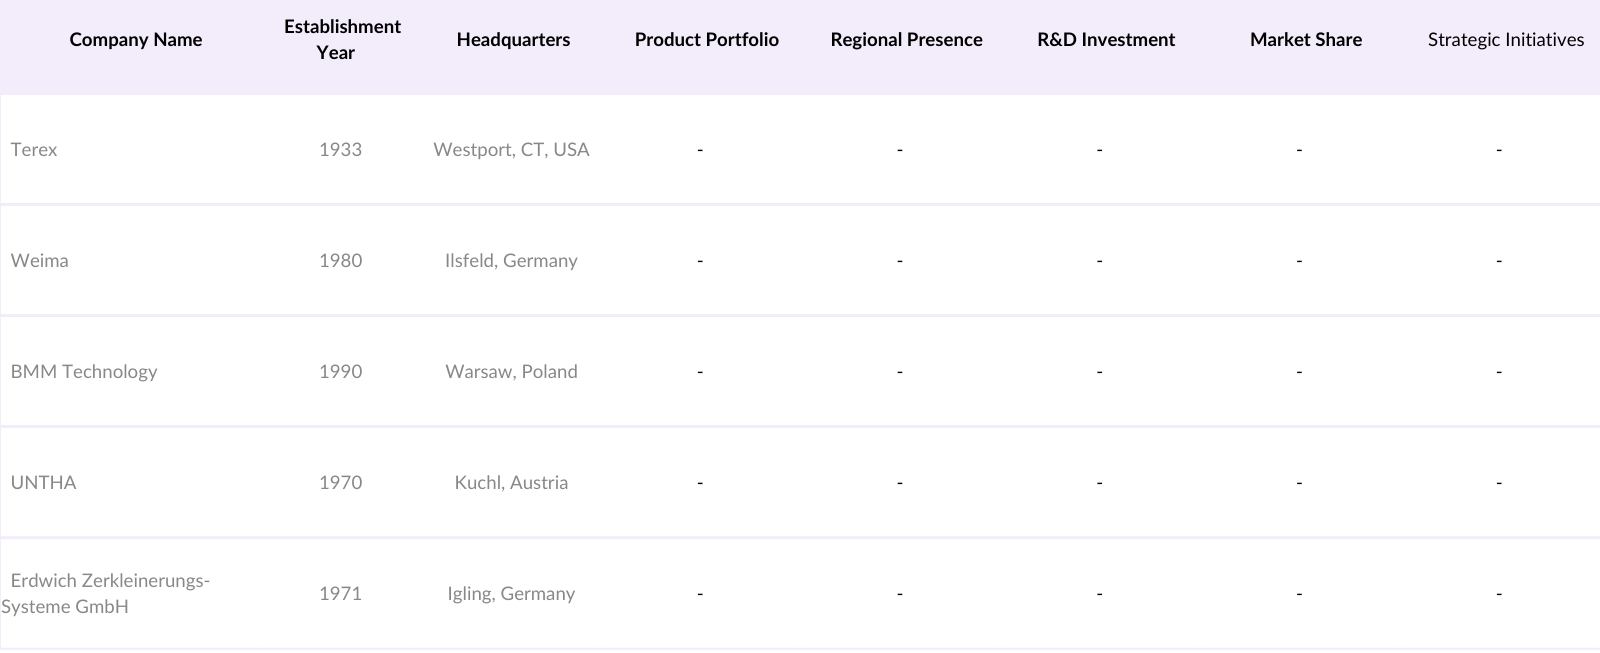Select the Headquarters column header

[x=513, y=40]
